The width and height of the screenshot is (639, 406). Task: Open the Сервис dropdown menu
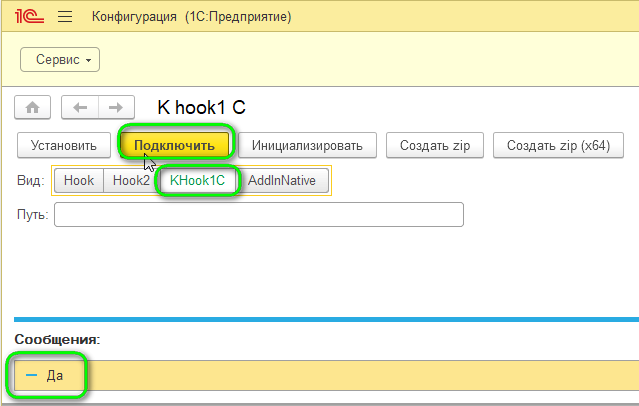coord(60,60)
